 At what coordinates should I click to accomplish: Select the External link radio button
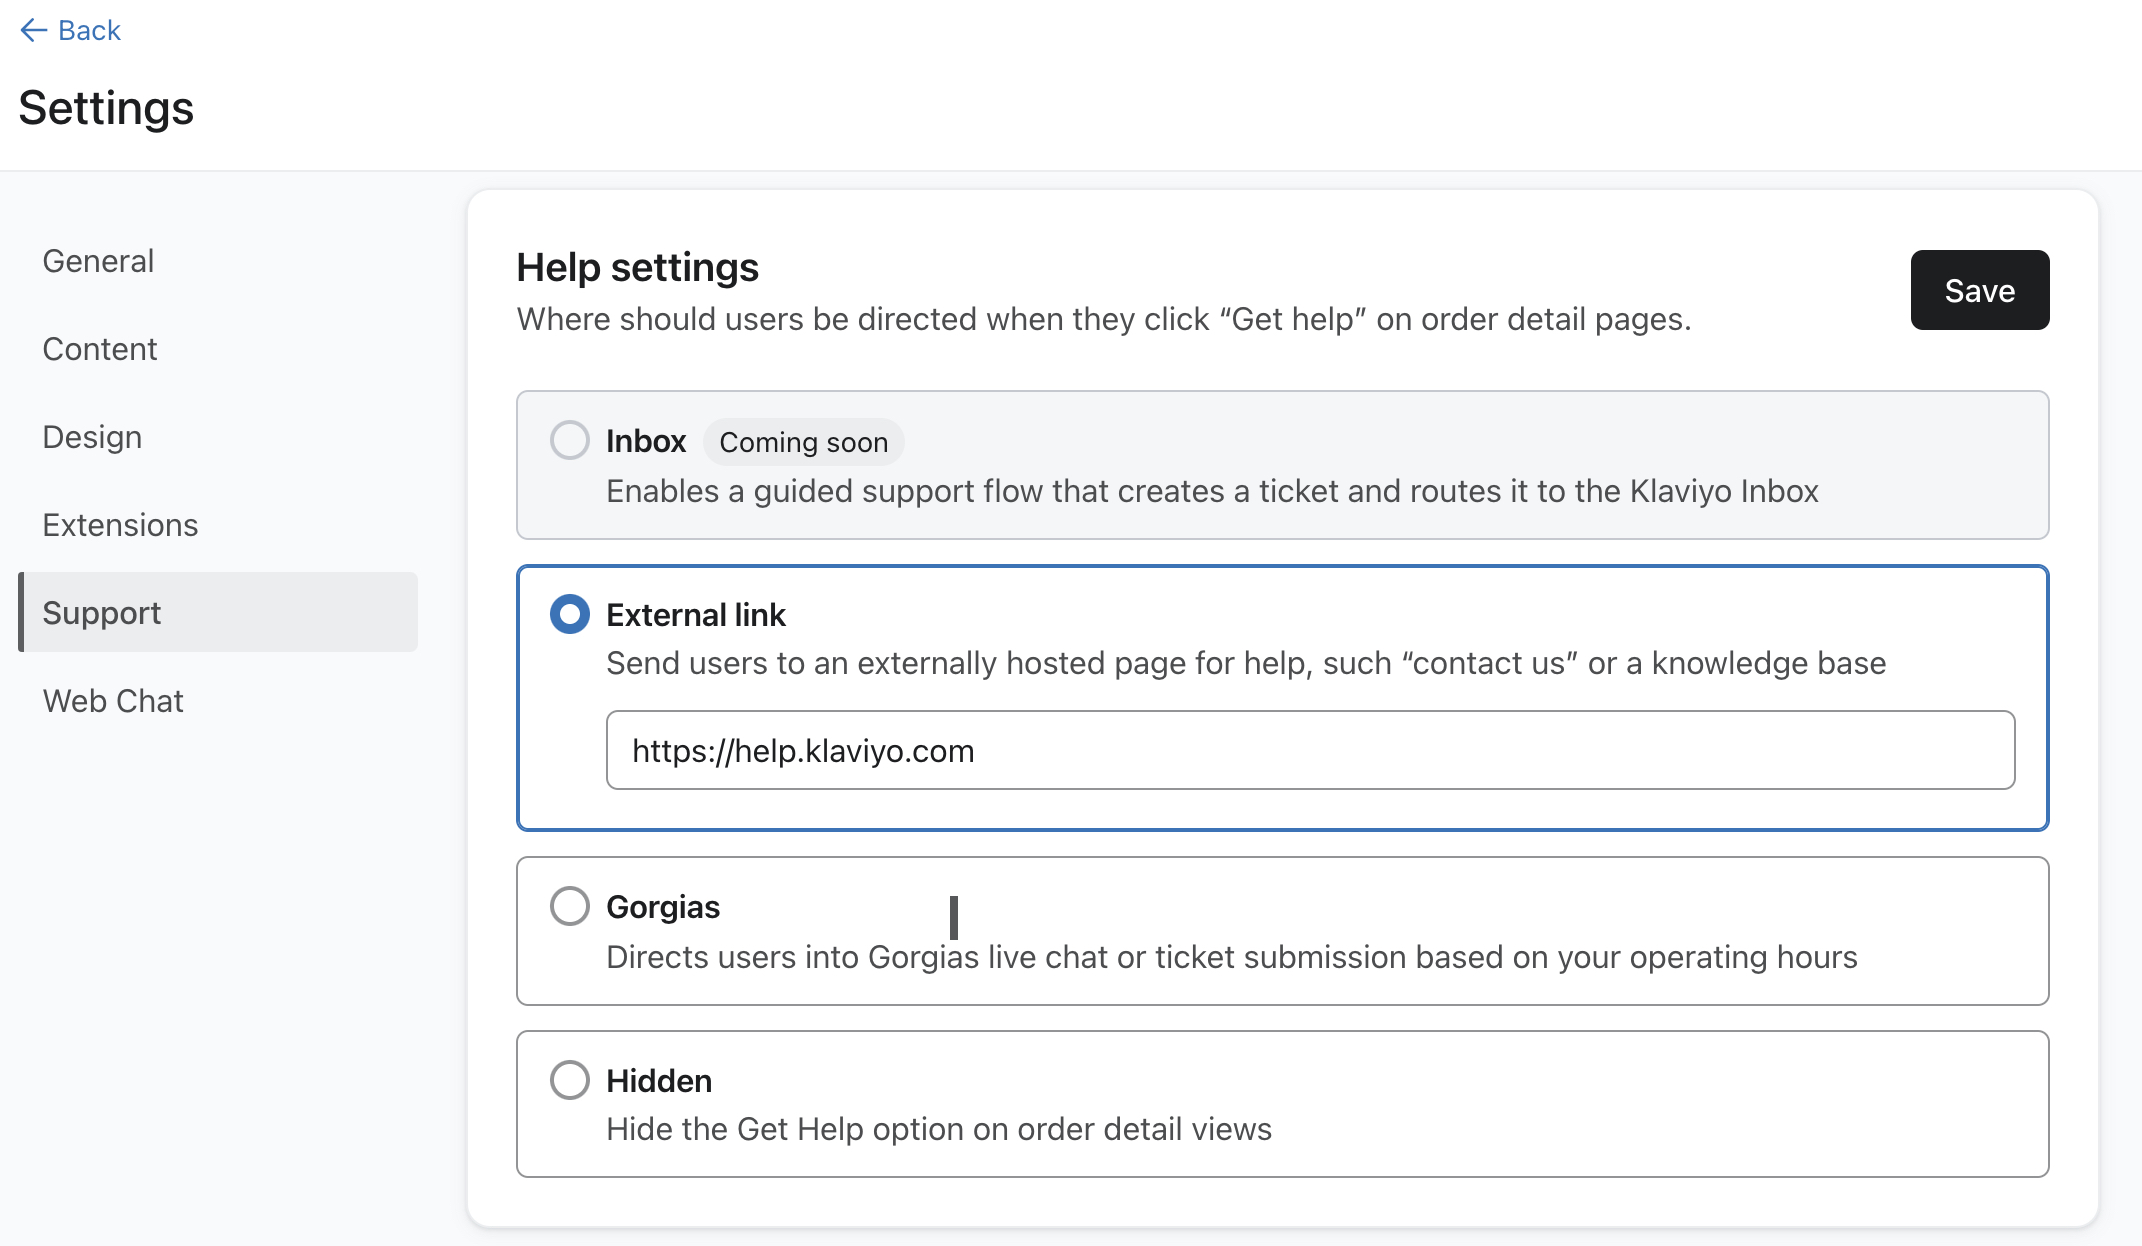[x=568, y=613]
